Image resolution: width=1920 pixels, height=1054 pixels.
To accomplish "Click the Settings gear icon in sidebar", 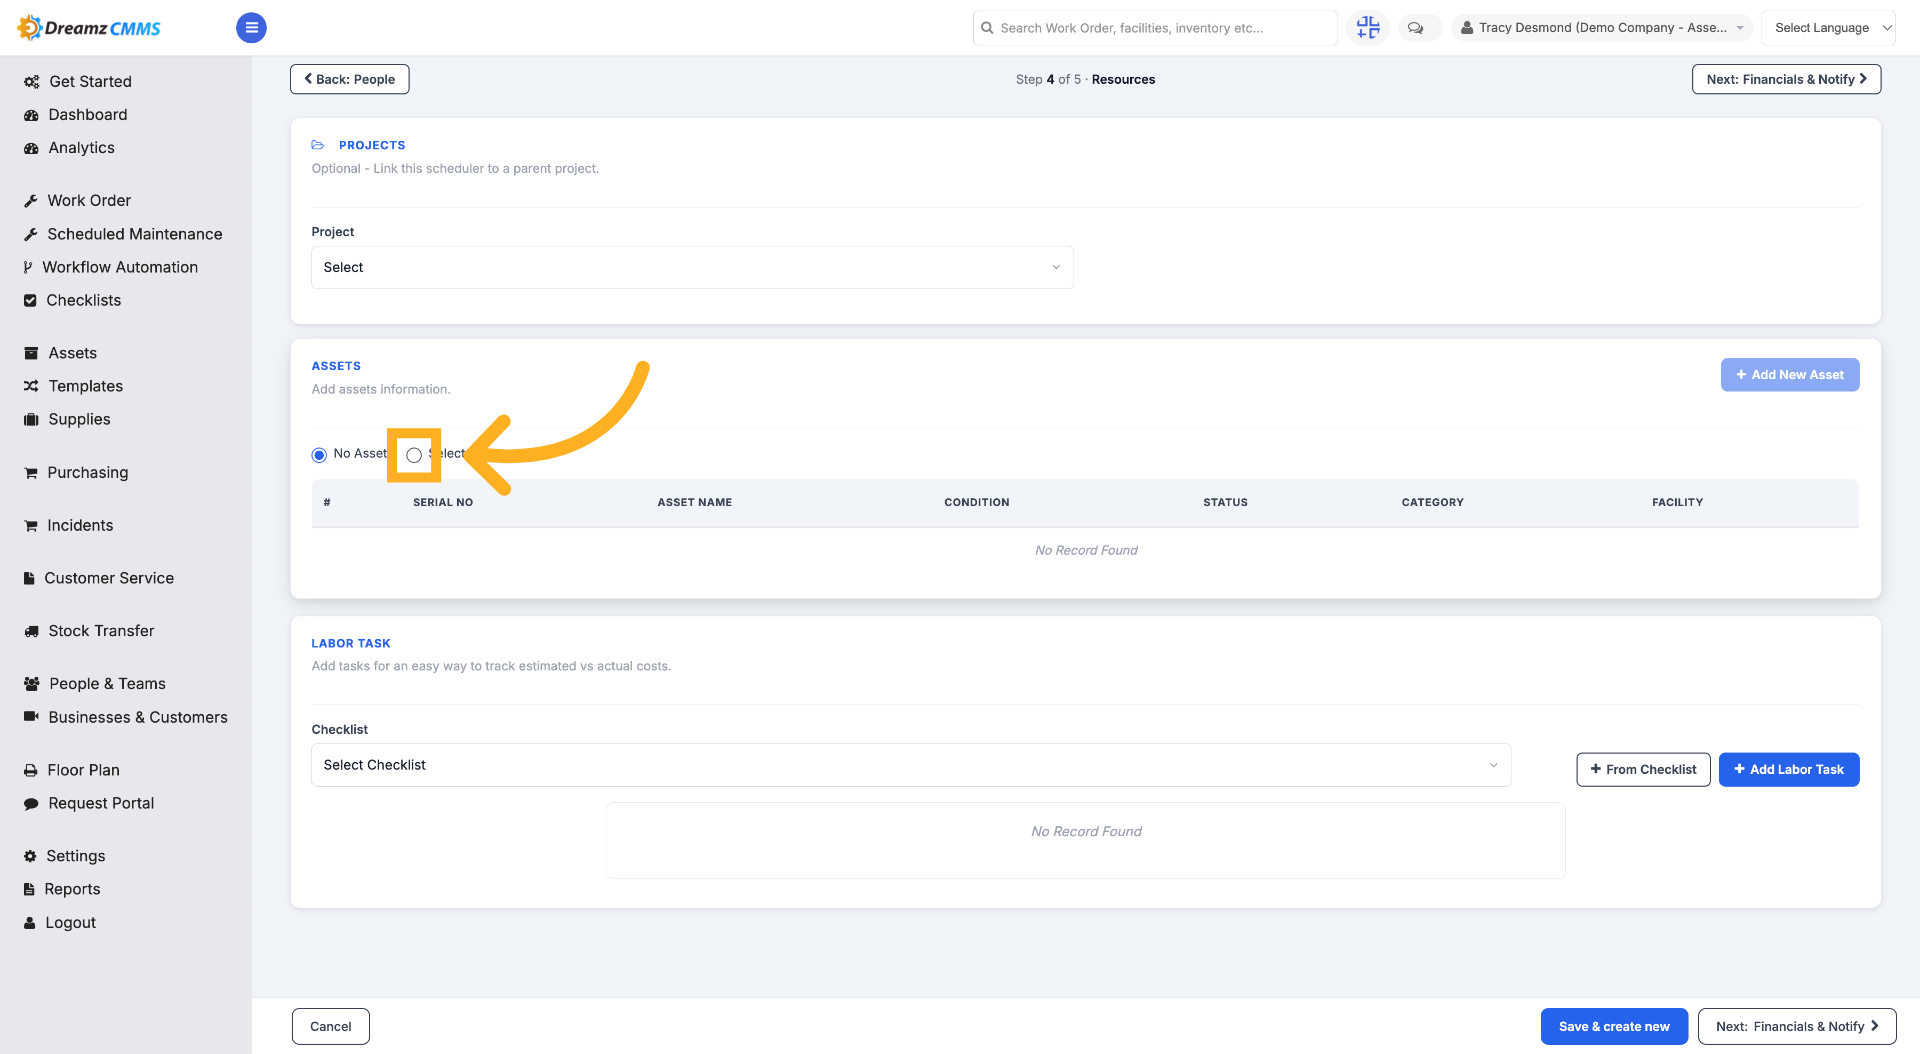I will pyautogui.click(x=30, y=856).
